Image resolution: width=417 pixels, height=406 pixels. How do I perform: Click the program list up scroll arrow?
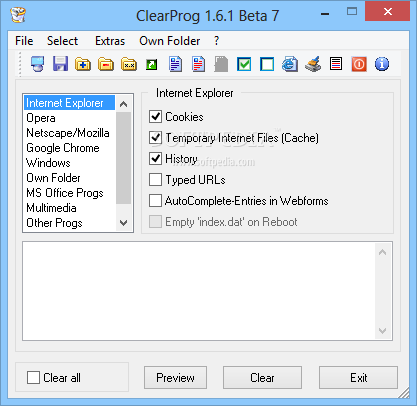(123, 104)
